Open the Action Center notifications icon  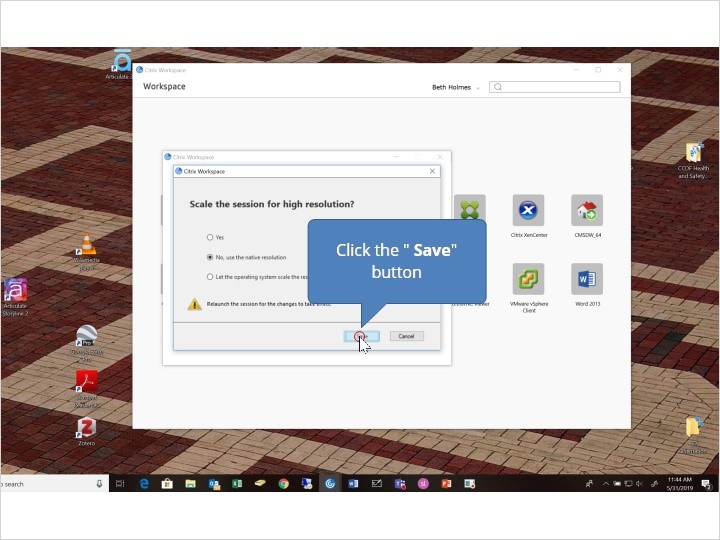(x=707, y=484)
